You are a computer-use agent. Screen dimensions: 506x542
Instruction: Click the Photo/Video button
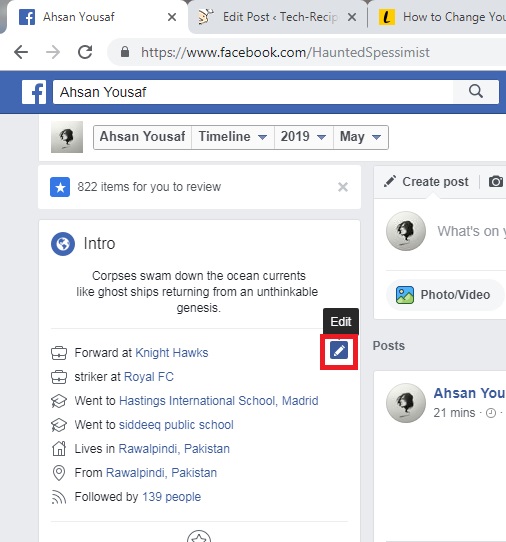pos(444,295)
